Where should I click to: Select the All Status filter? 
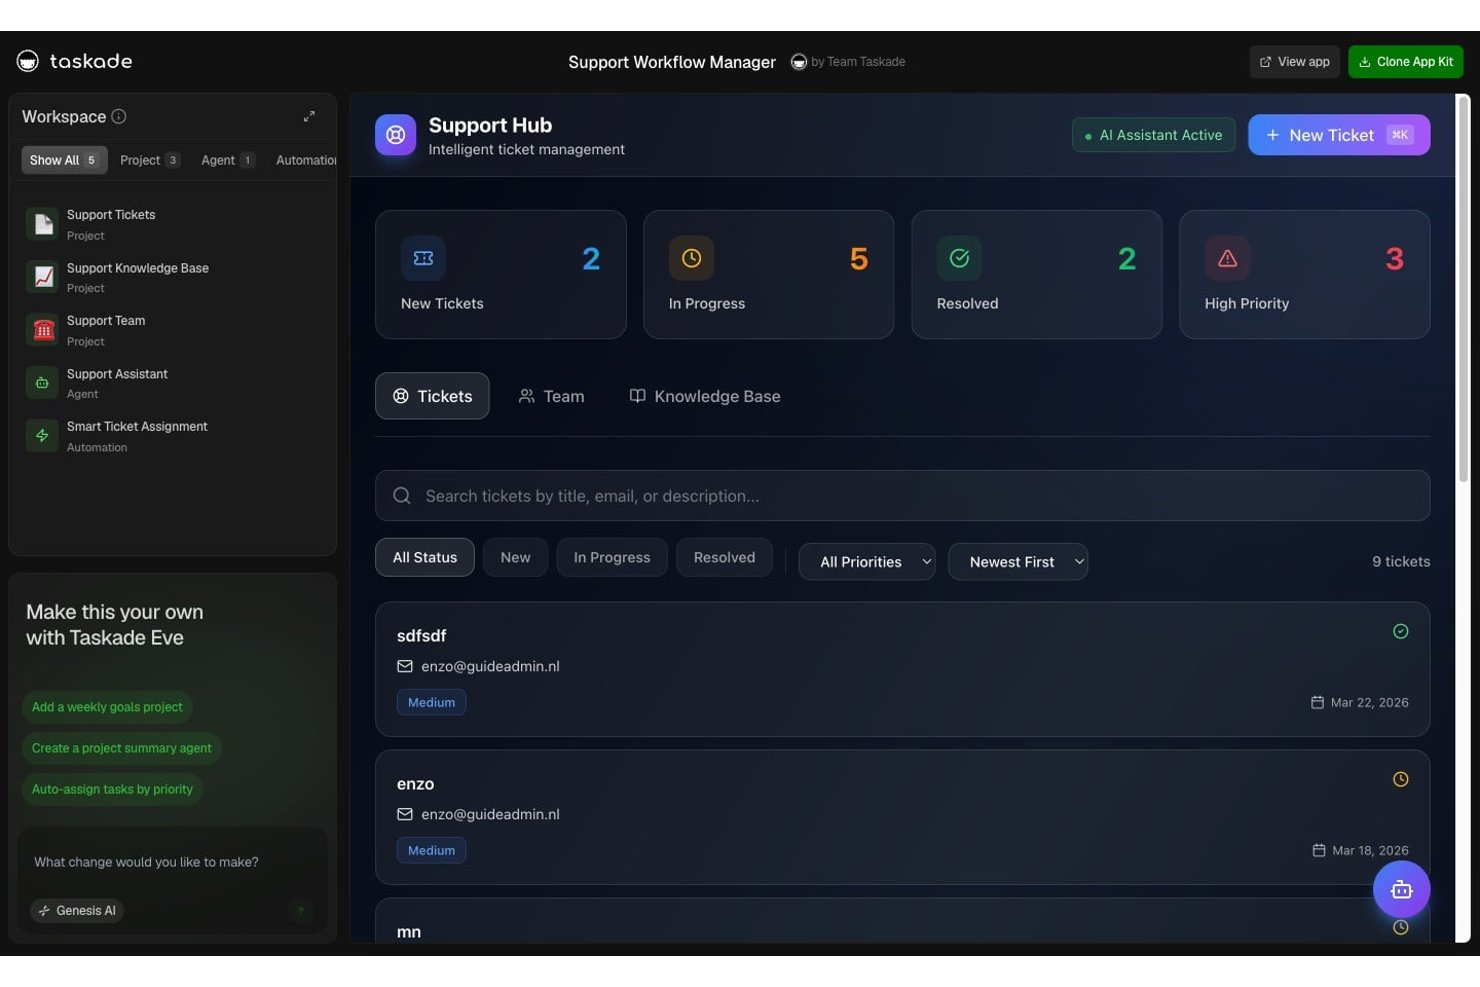(425, 557)
